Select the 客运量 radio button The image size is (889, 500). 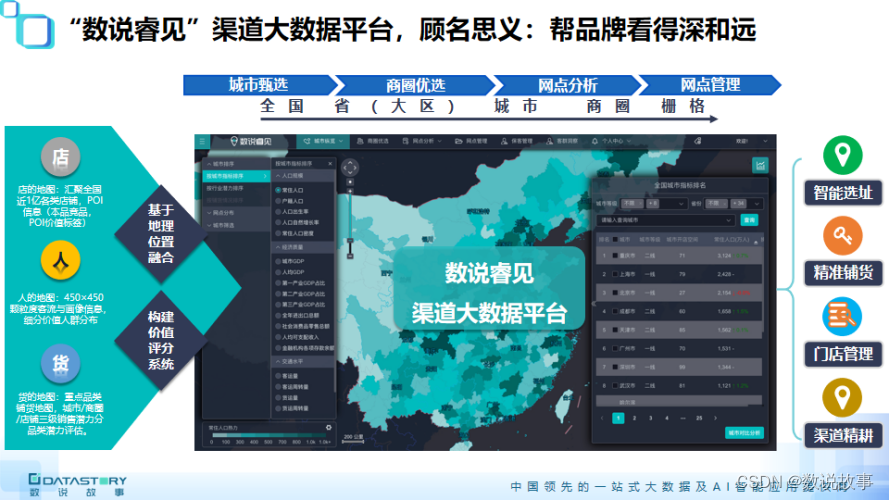(278, 376)
